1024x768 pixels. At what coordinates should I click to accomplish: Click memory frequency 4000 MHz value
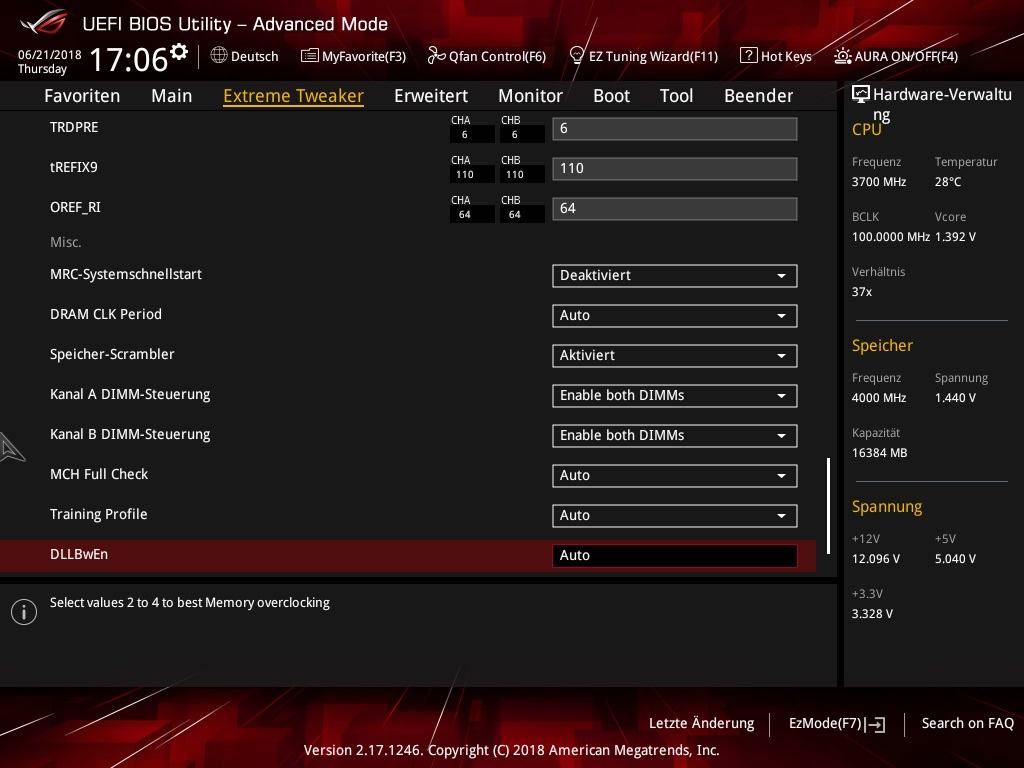point(879,398)
